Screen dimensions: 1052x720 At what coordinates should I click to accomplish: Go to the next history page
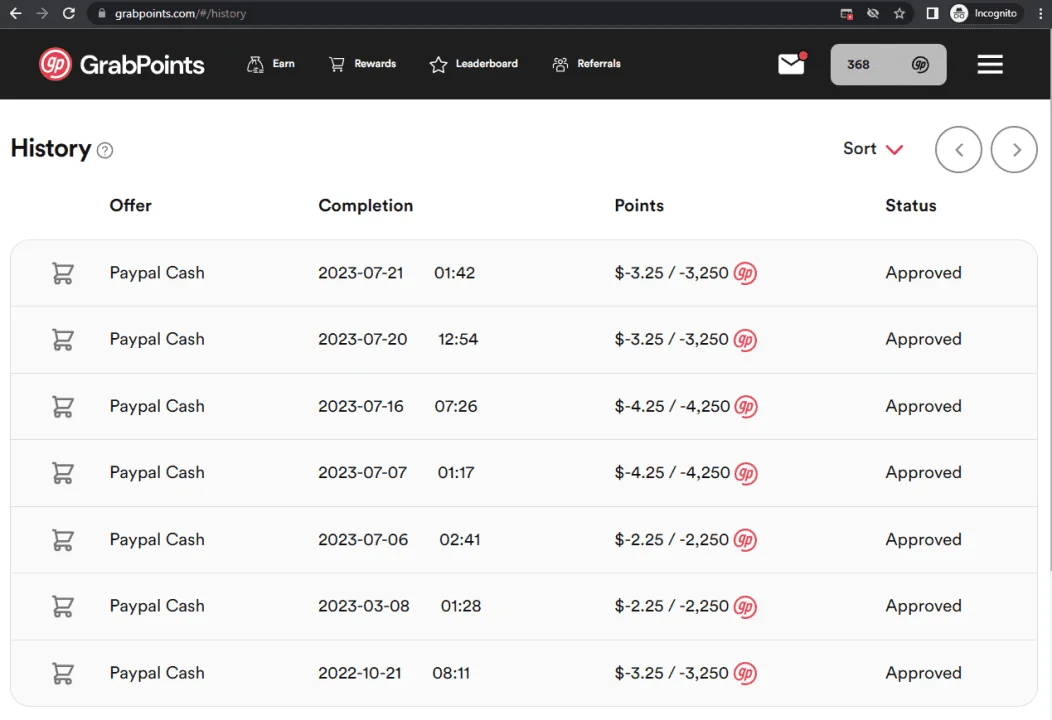pos(1014,150)
